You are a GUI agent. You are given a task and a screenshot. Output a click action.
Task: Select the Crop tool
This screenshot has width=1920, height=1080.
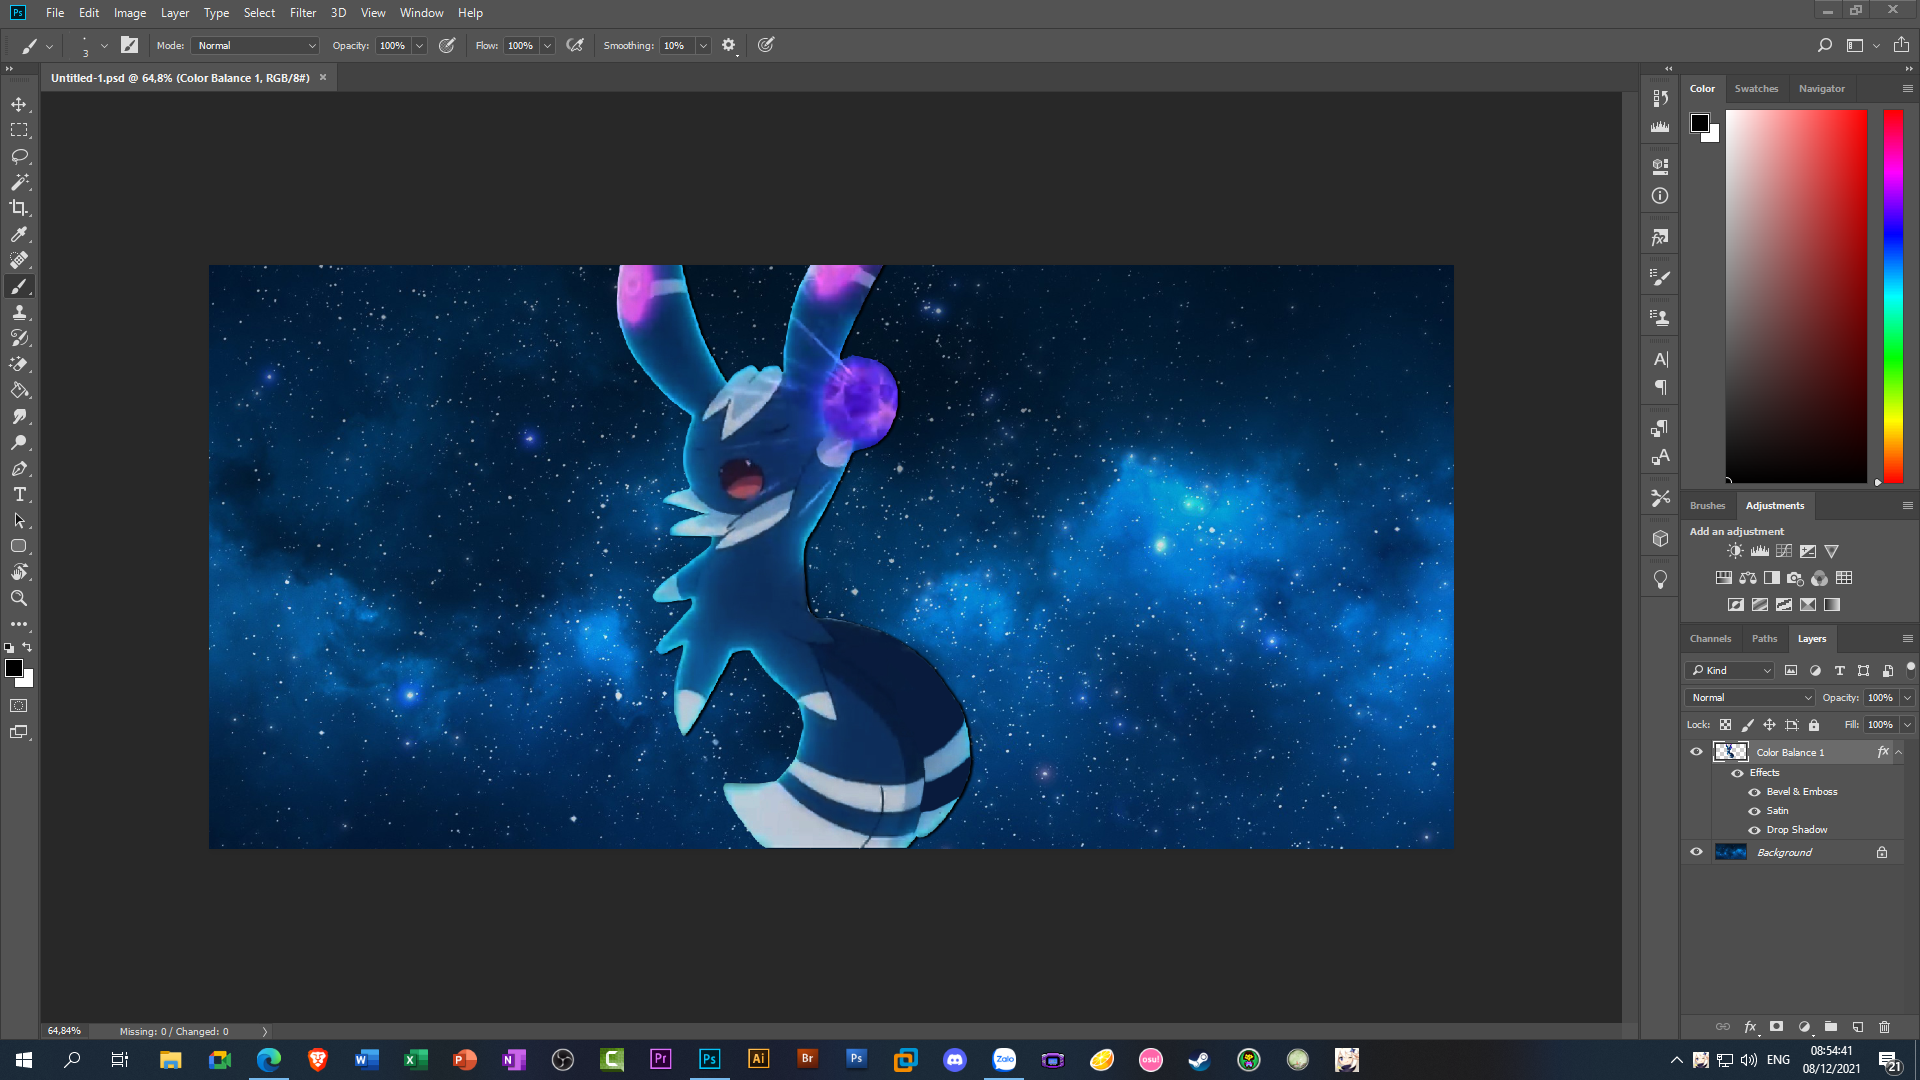point(19,208)
